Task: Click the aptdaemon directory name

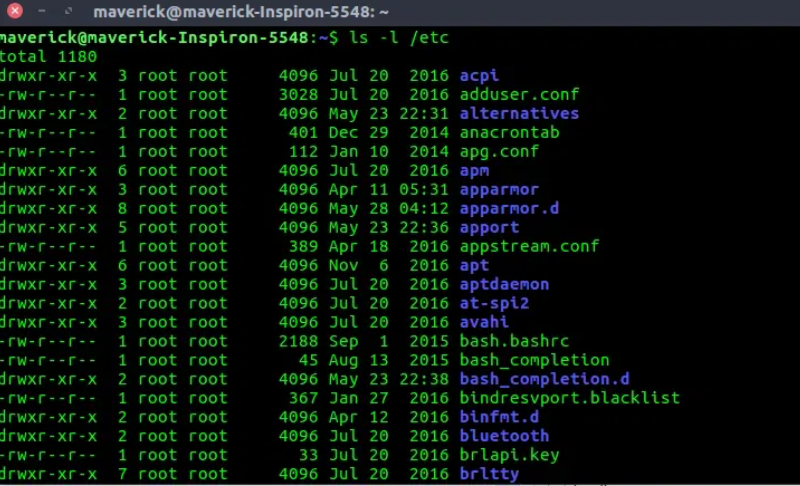Action: click(504, 284)
